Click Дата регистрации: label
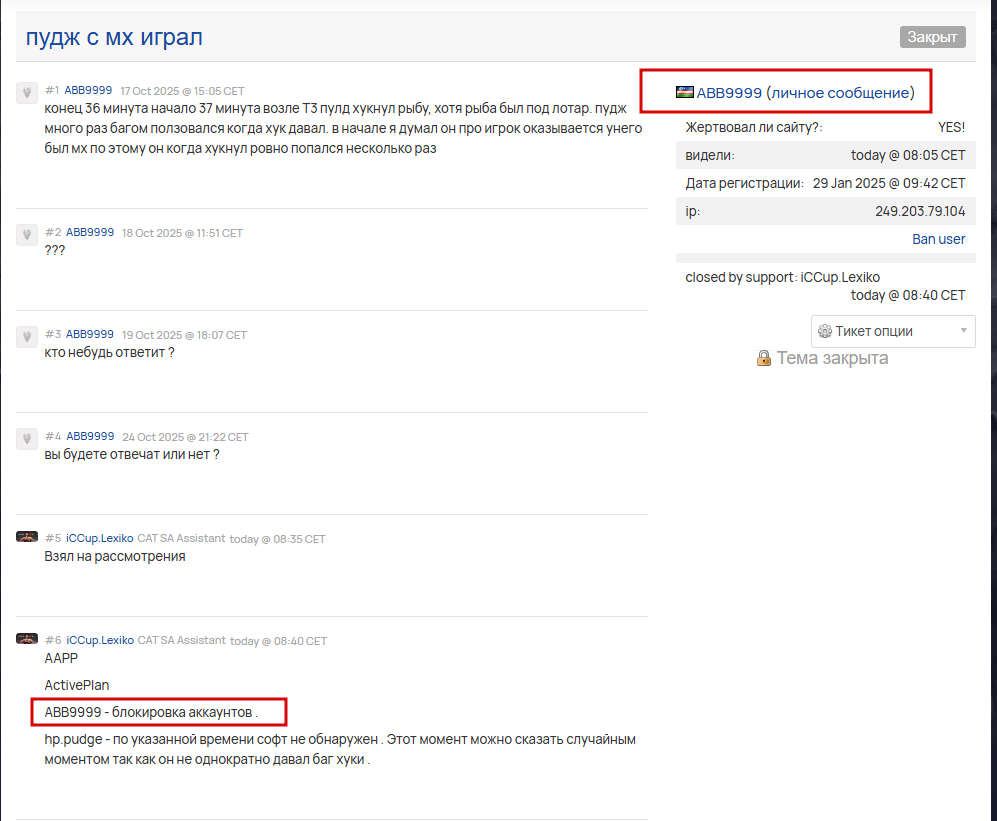The width and height of the screenshot is (997, 821). click(745, 183)
